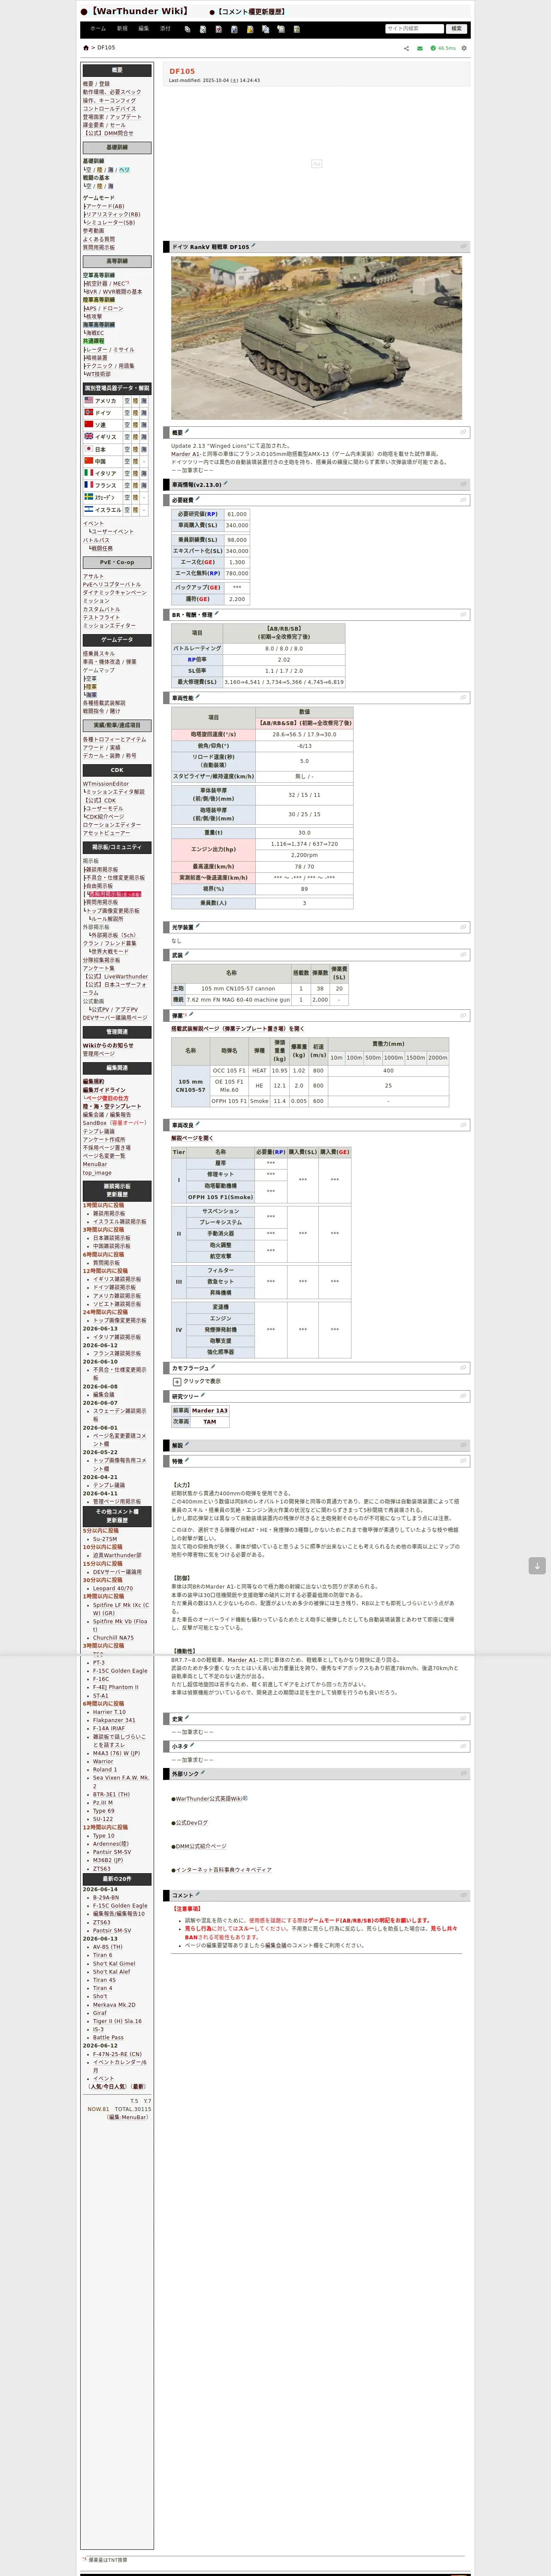Open the 質問用掲示板 link under 参考動画
Screen dimensions: 551x2576
99,248
